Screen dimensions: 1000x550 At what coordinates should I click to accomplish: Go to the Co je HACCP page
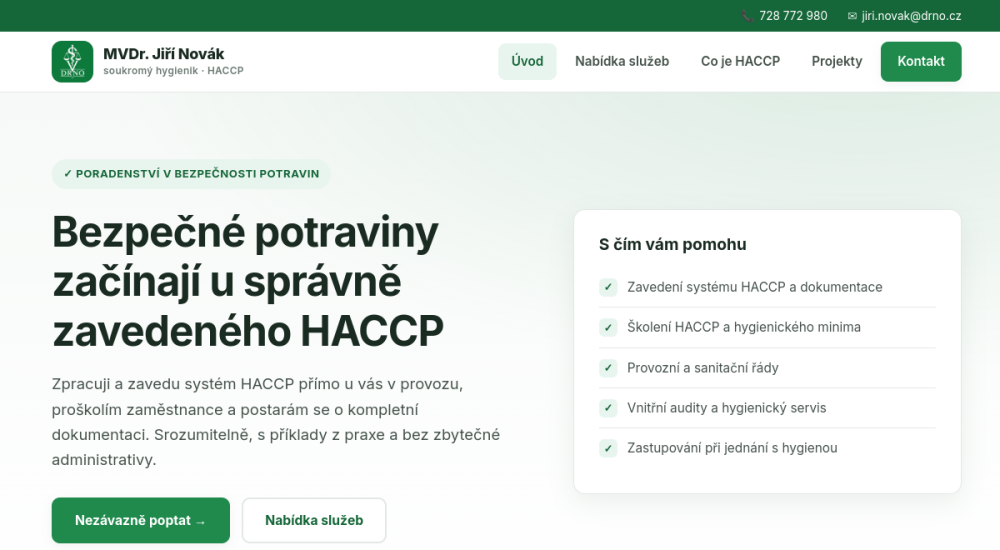coord(740,61)
